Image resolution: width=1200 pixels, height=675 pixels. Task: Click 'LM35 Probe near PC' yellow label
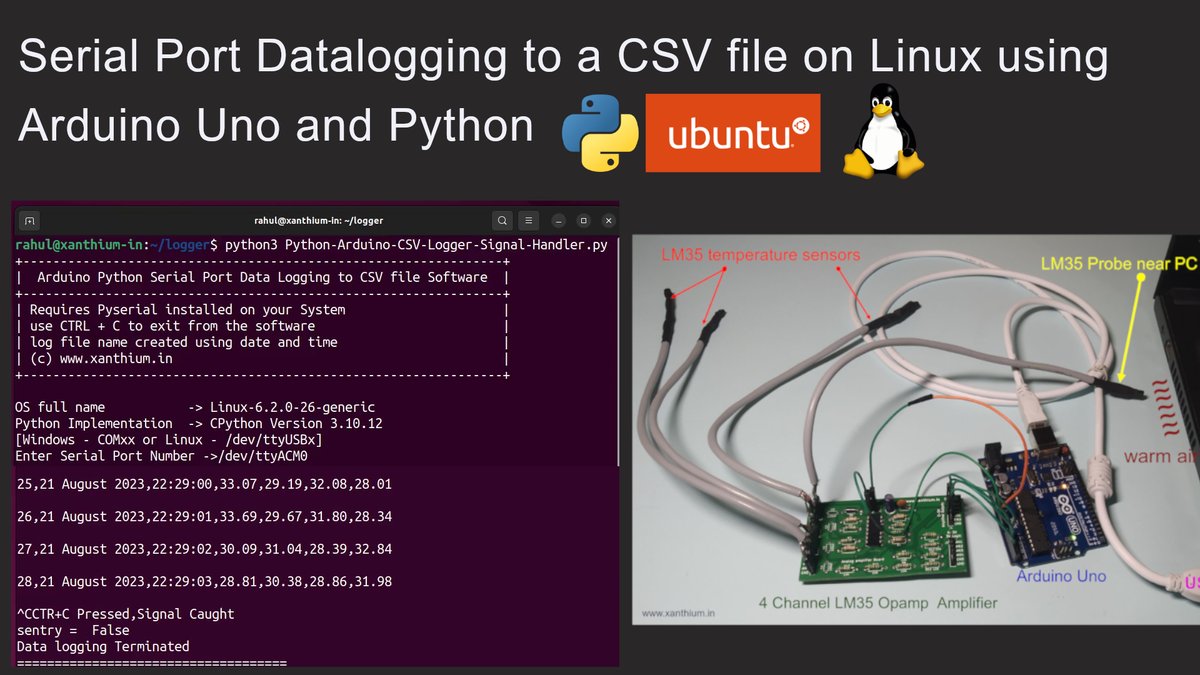(1119, 265)
